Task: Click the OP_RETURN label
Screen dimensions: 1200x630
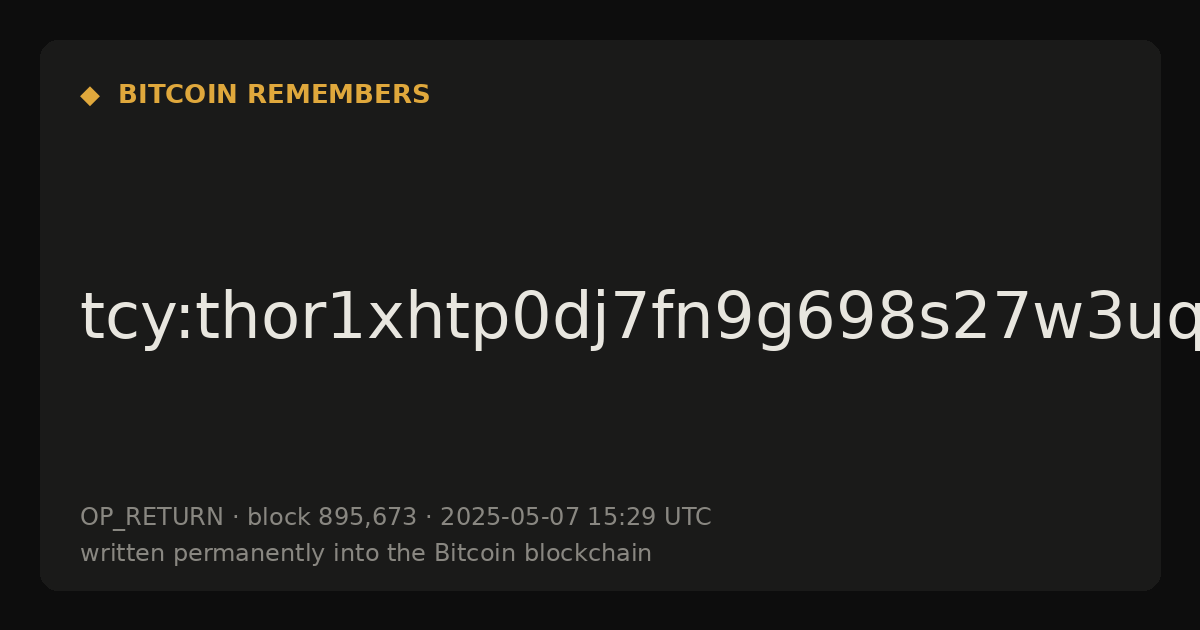Action: coord(152,517)
